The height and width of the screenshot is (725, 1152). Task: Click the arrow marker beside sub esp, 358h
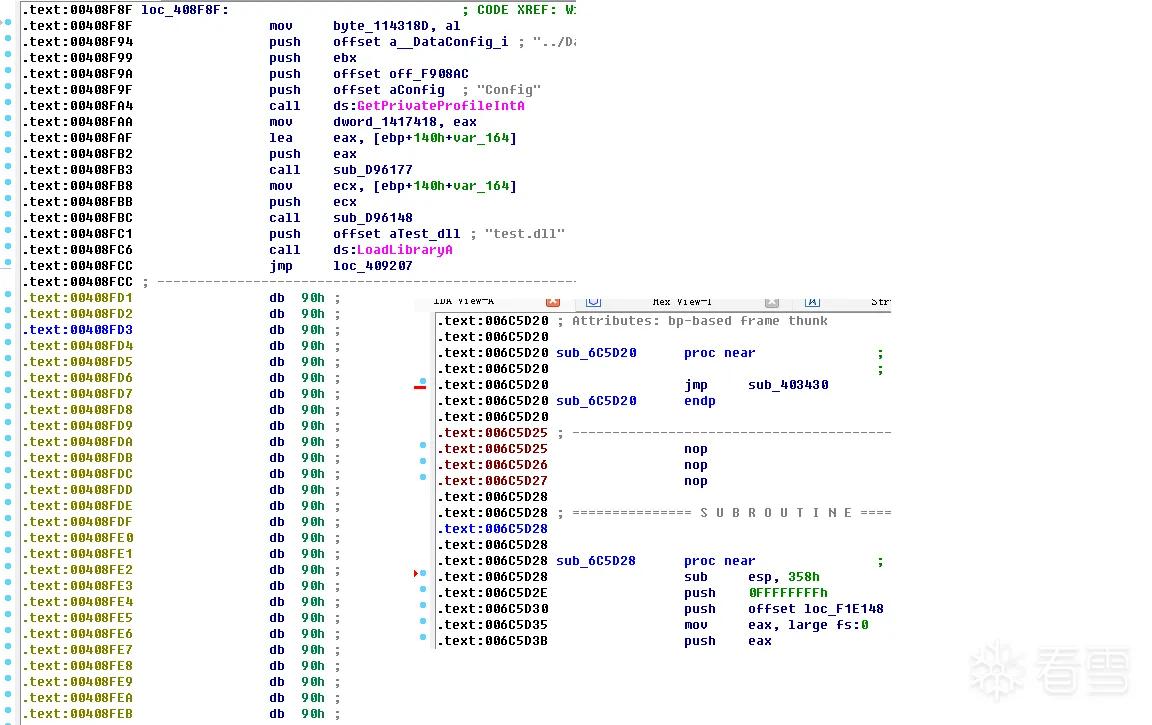tap(416, 573)
